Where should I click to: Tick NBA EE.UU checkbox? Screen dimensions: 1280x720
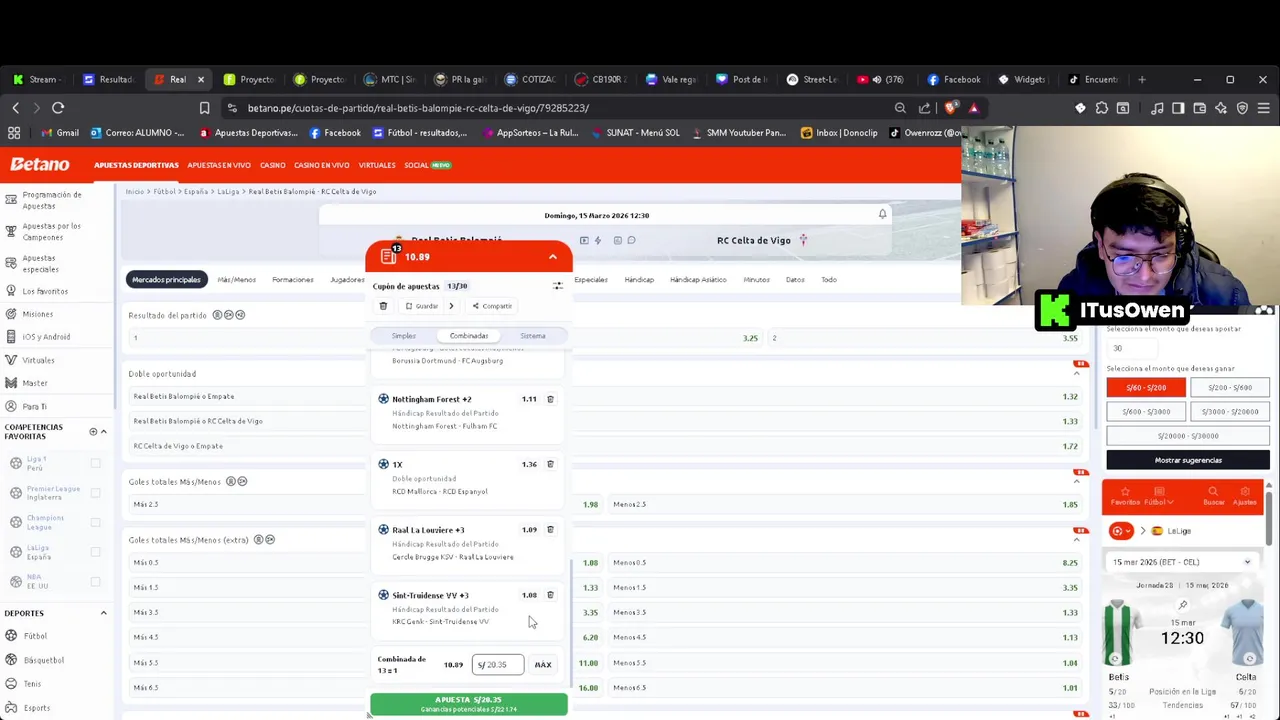pyautogui.click(x=96, y=581)
